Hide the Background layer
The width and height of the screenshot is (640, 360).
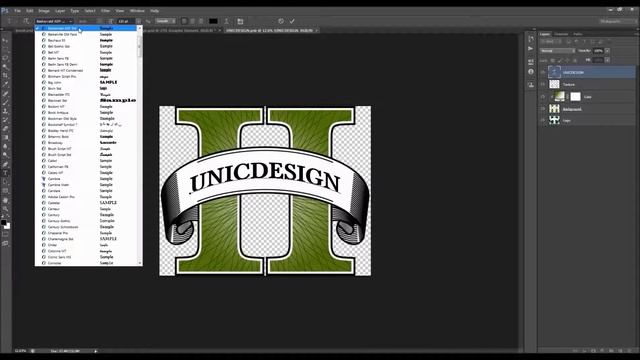tap(543, 109)
